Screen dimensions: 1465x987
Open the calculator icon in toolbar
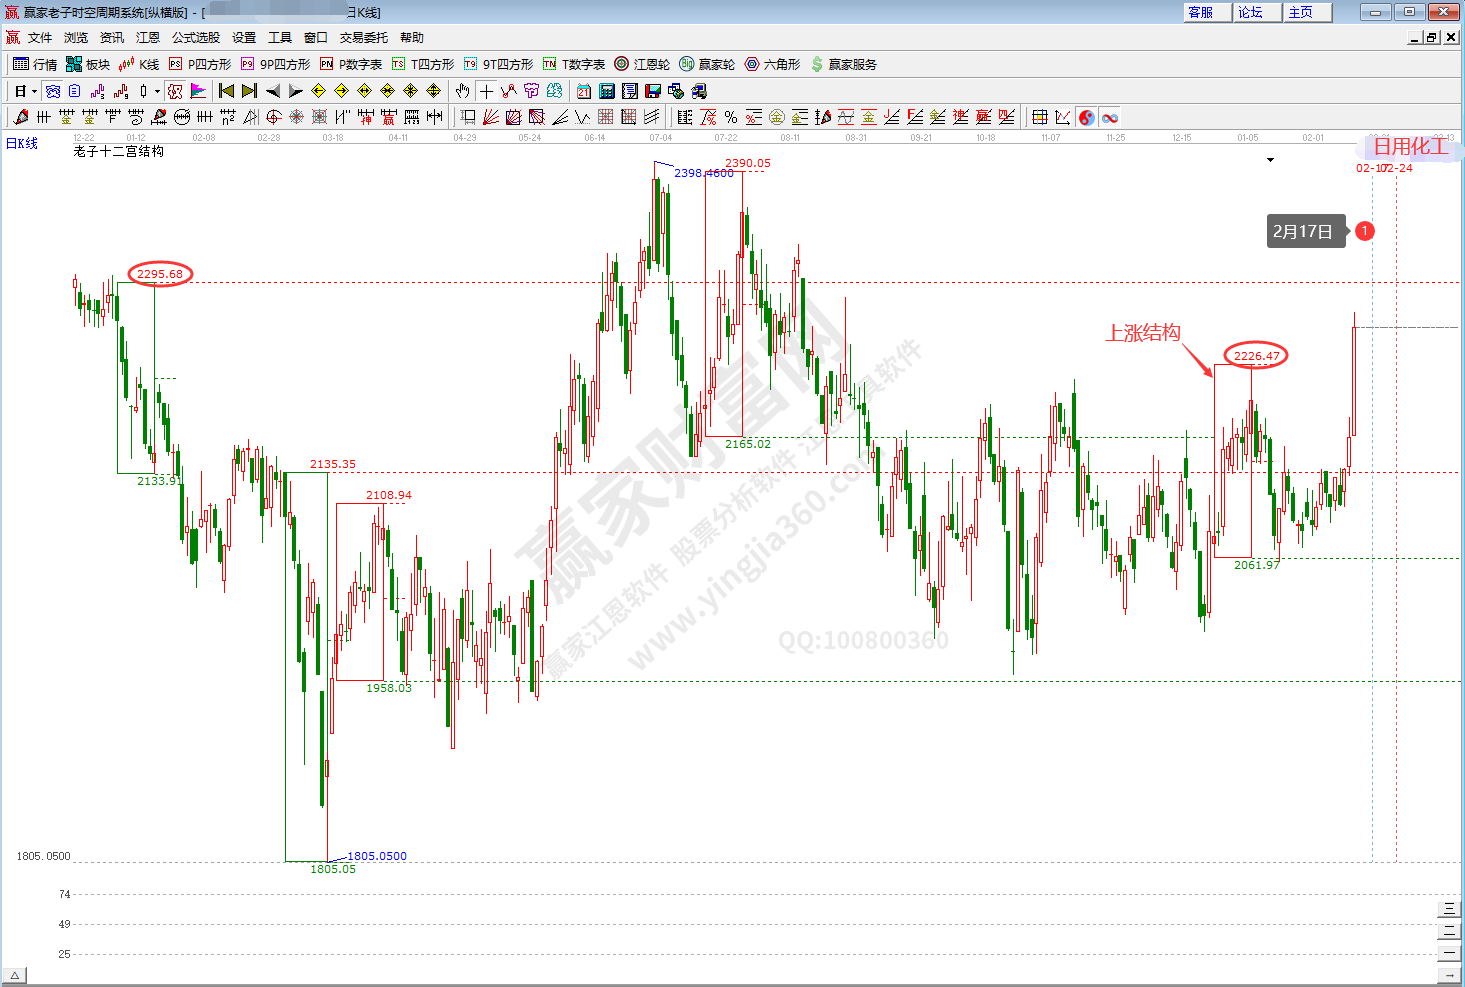click(607, 91)
